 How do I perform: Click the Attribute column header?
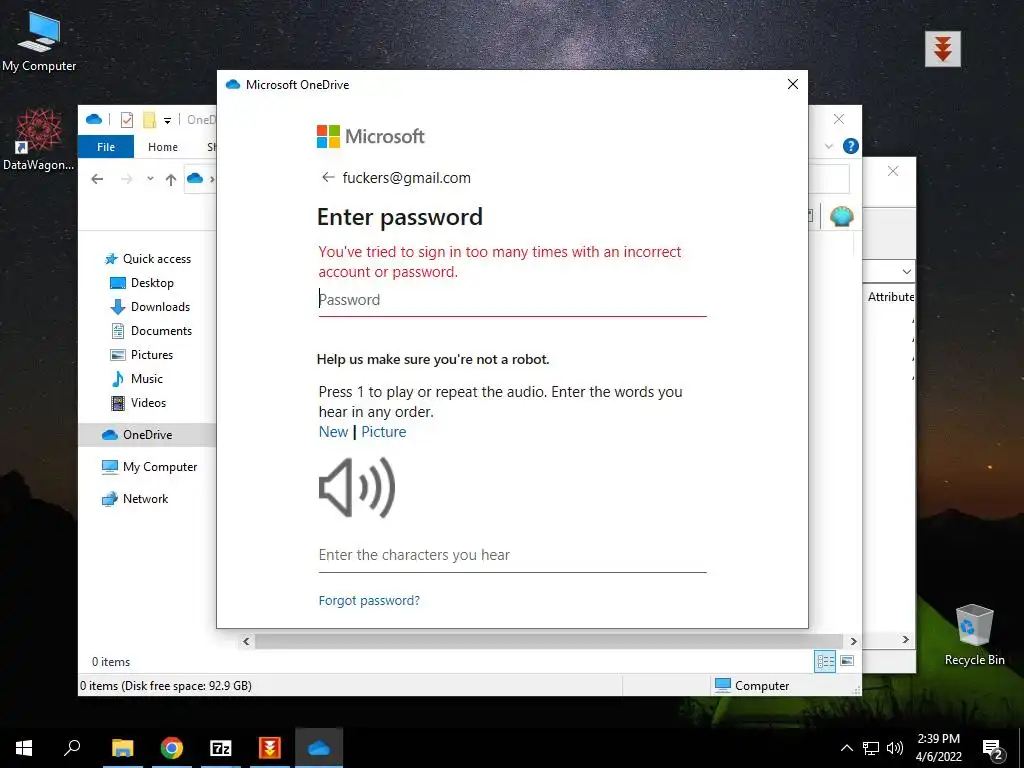click(x=891, y=296)
